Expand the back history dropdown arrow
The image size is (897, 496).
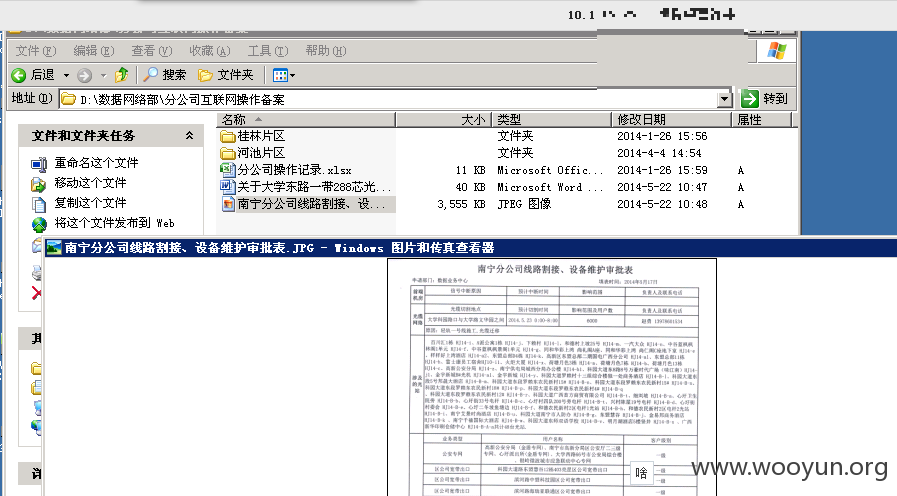[66, 75]
